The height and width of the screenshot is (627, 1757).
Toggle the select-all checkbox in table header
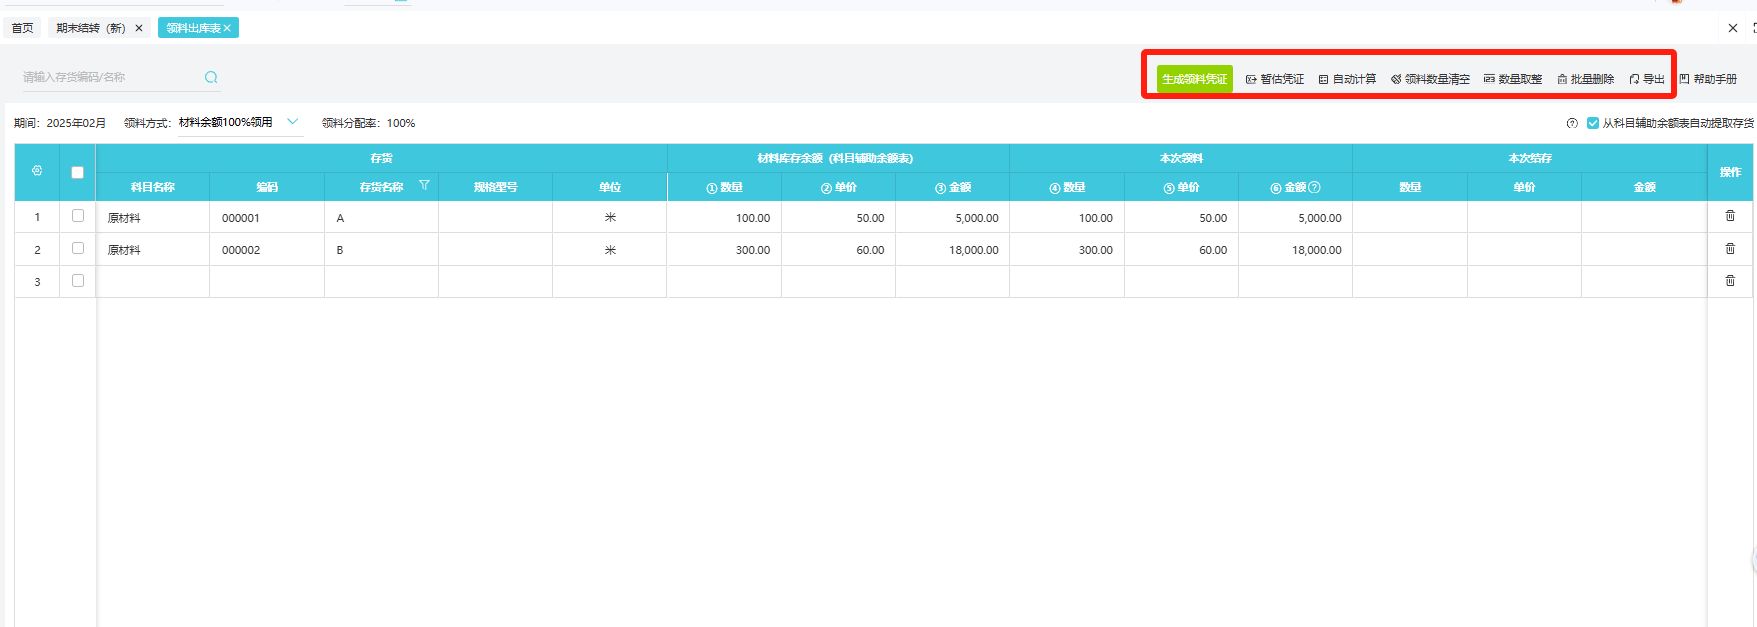[77, 172]
